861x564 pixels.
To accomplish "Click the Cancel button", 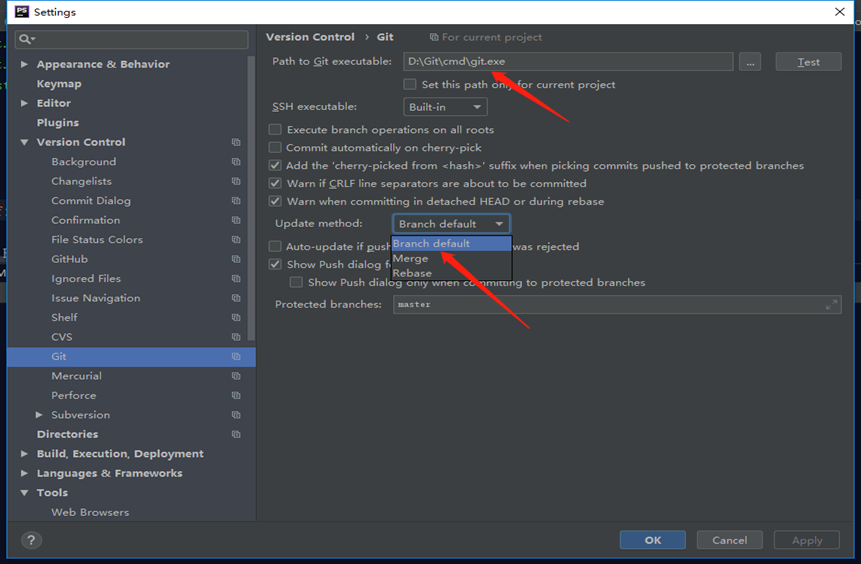I will pyautogui.click(x=730, y=540).
